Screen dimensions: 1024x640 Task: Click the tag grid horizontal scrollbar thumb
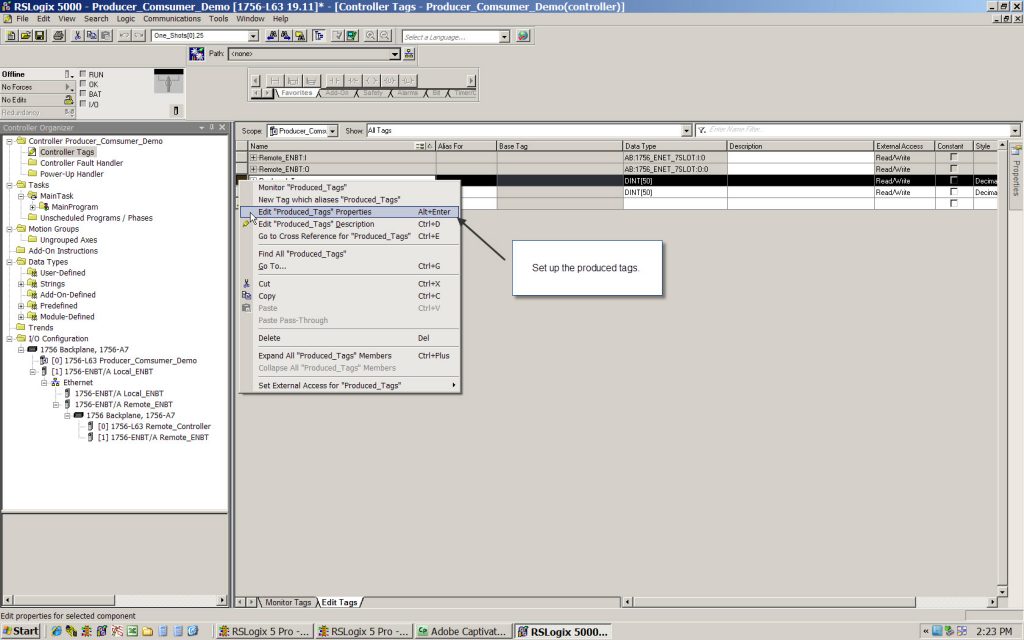pyautogui.click(x=774, y=602)
